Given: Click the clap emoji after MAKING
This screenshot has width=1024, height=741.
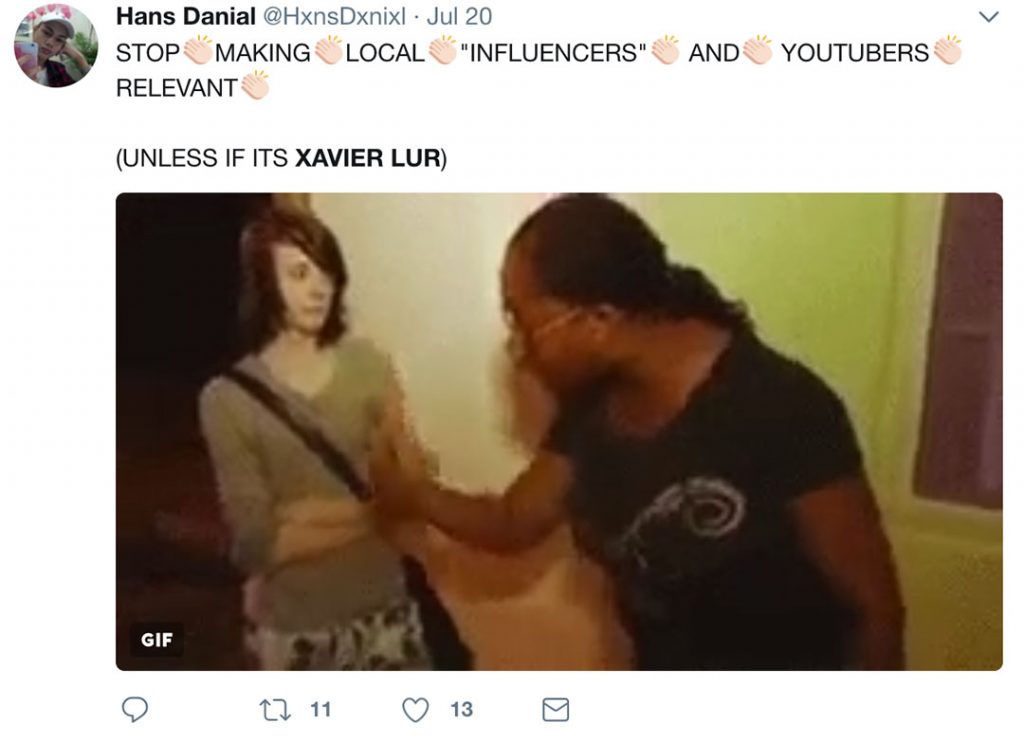Looking at the screenshot, I should click(x=328, y=50).
